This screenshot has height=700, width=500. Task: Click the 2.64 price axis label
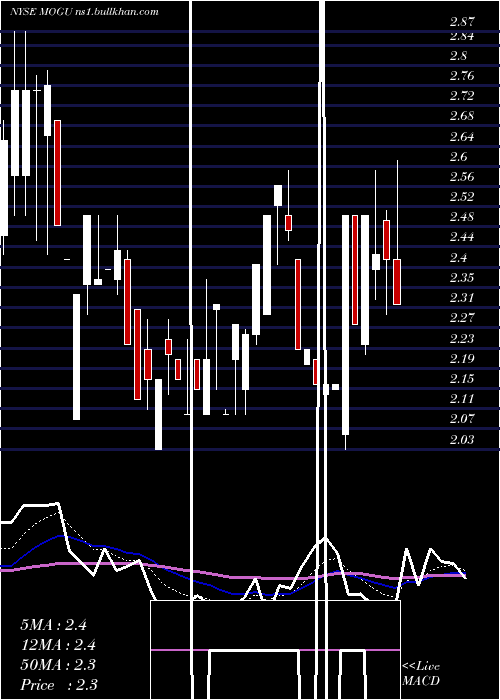(x=462, y=137)
